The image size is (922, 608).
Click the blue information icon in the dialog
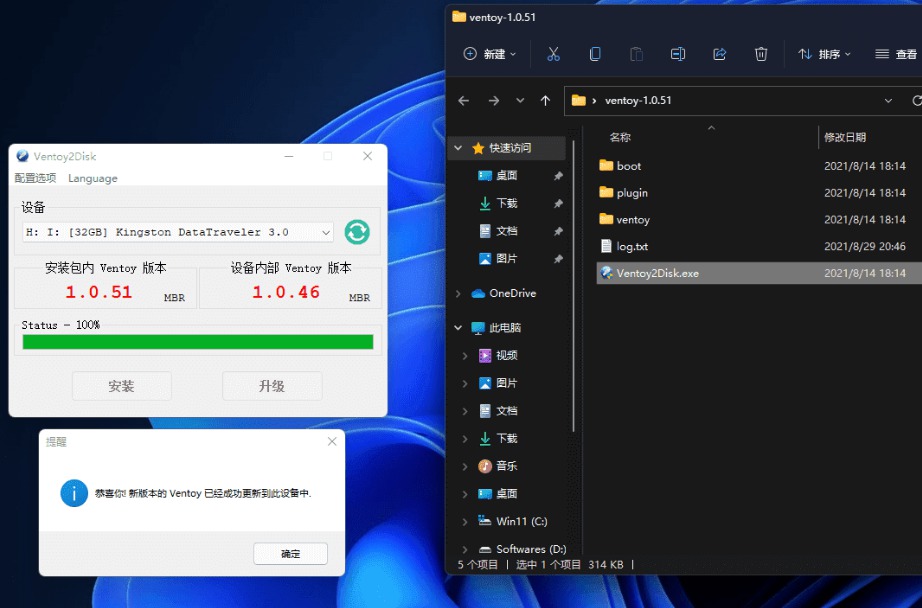coord(74,493)
